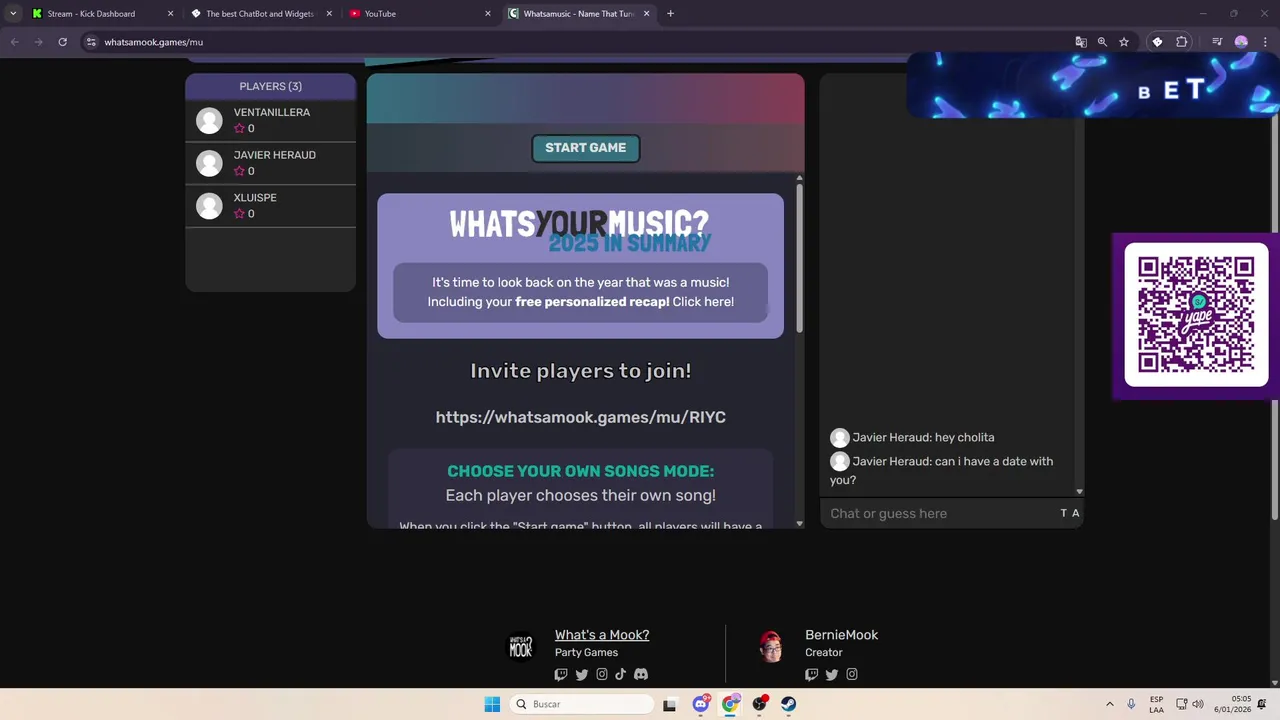Open What's a Mook Twitter page

582,674
